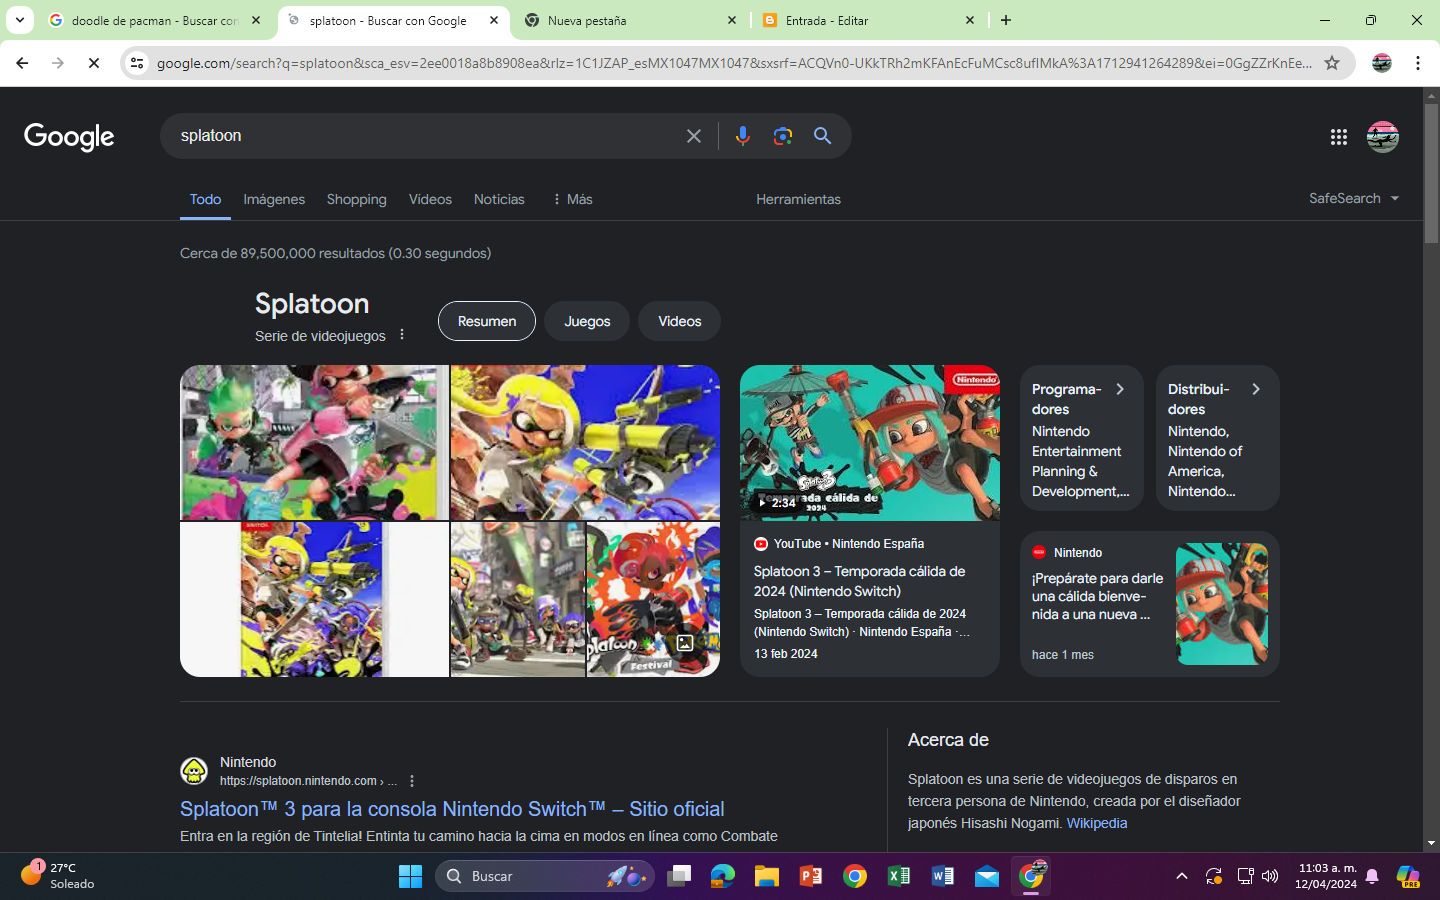
Task: Go back to the previous page
Action: pos(22,63)
